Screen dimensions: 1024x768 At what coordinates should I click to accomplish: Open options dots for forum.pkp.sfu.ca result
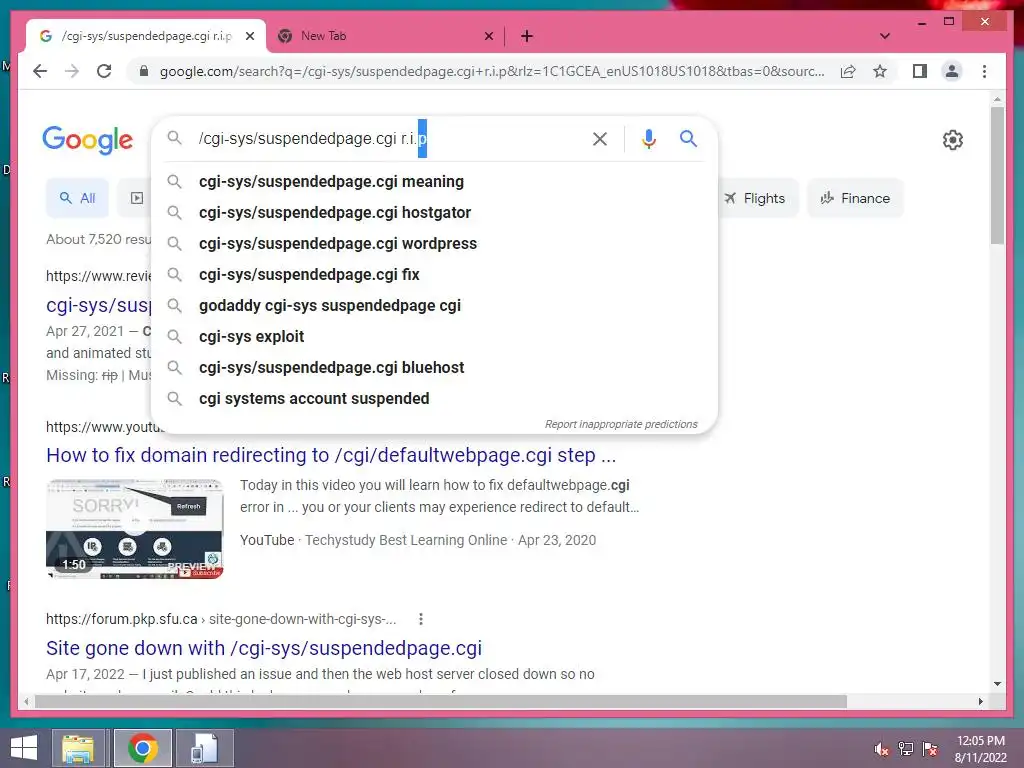(x=421, y=619)
